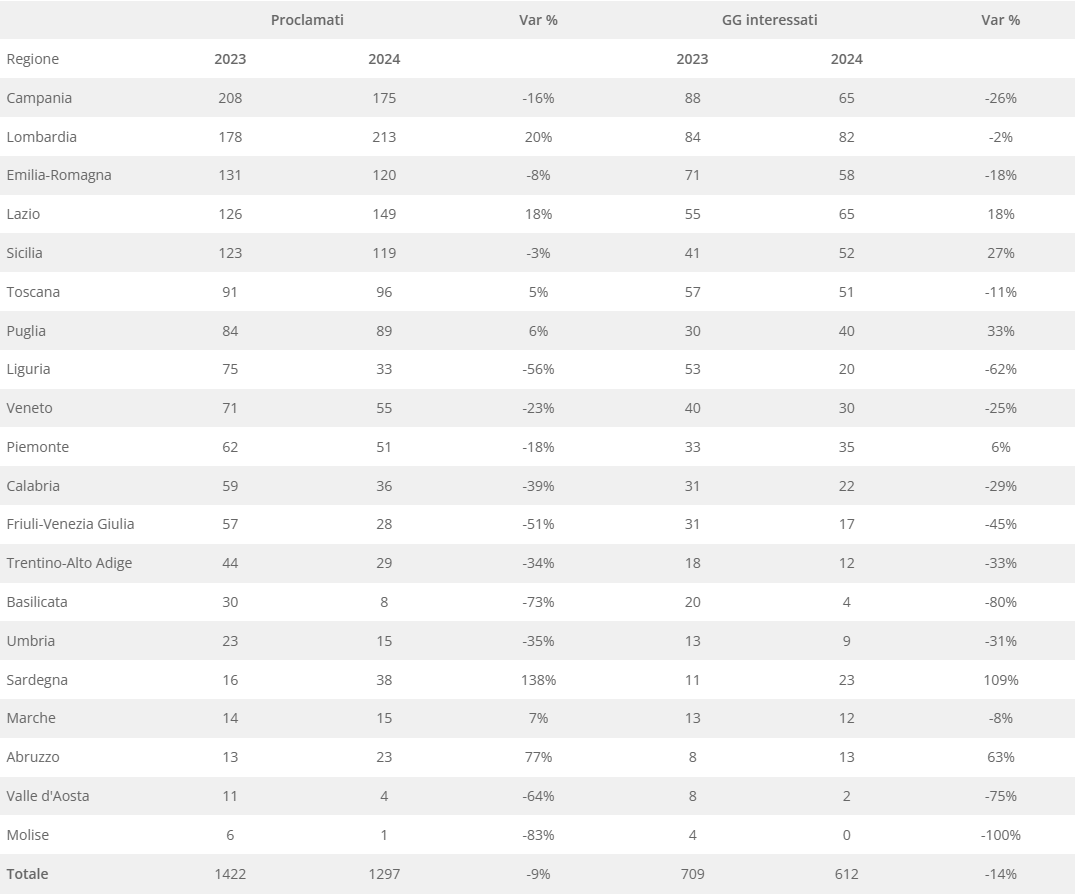Select the Valle d'Aosta row label
Screen dimensions: 1075x895
pos(48,796)
